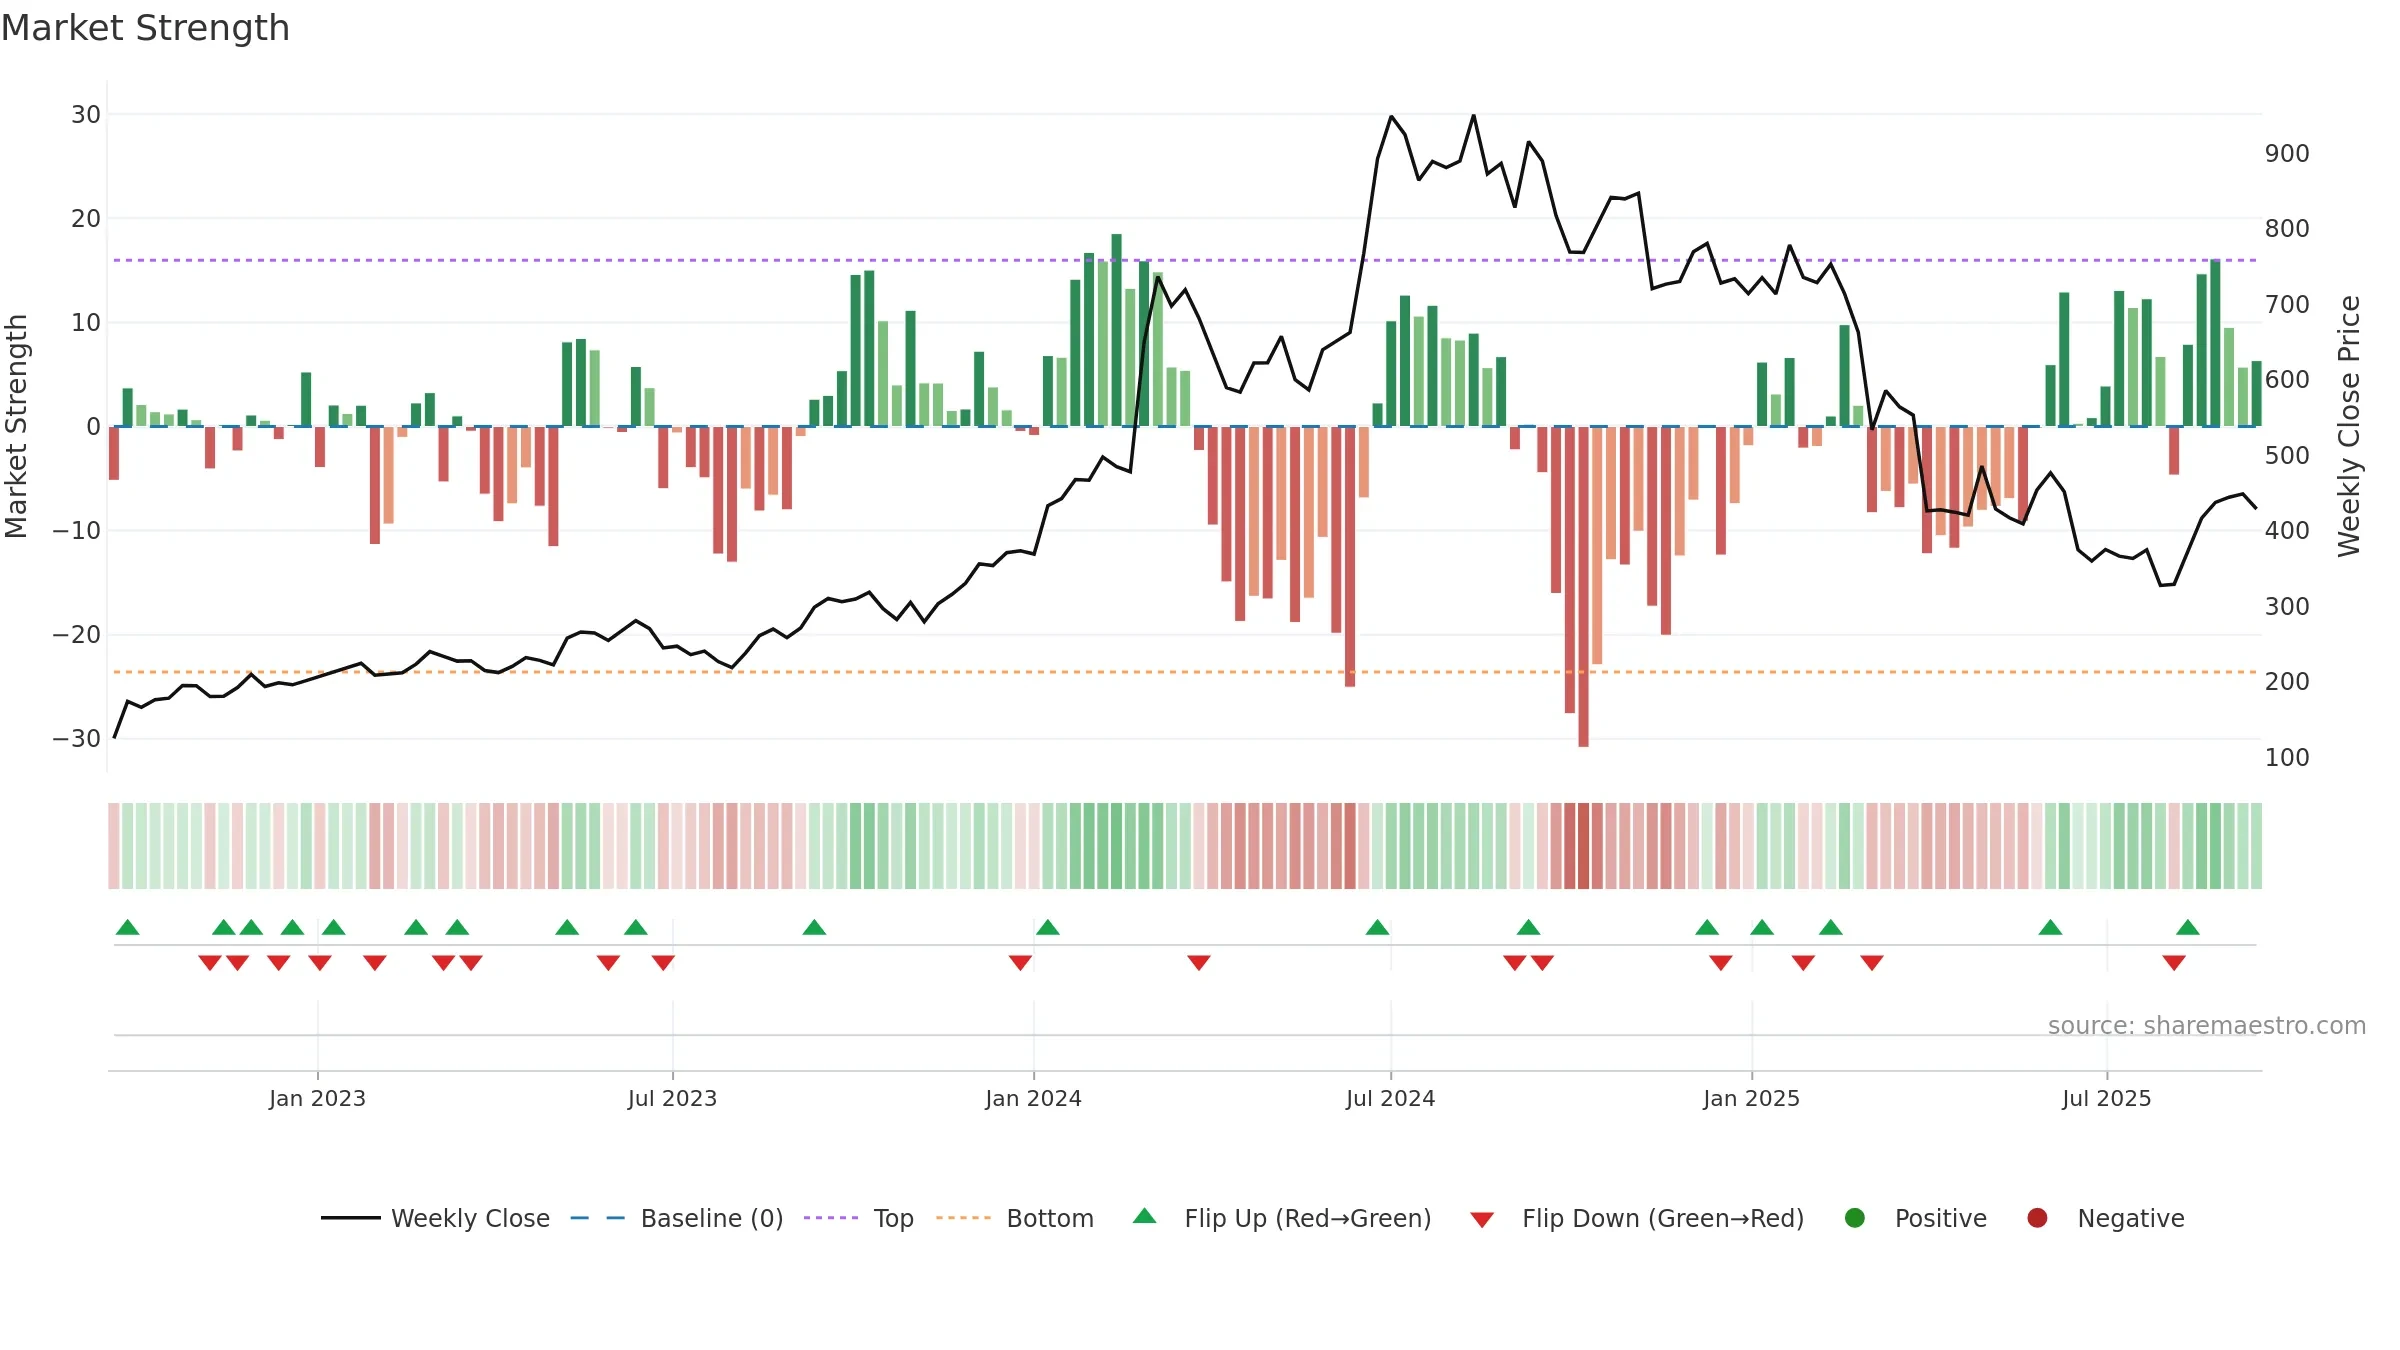Click the 500 right-axis price label
This screenshot has height=1350, width=2400.
point(2288,456)
